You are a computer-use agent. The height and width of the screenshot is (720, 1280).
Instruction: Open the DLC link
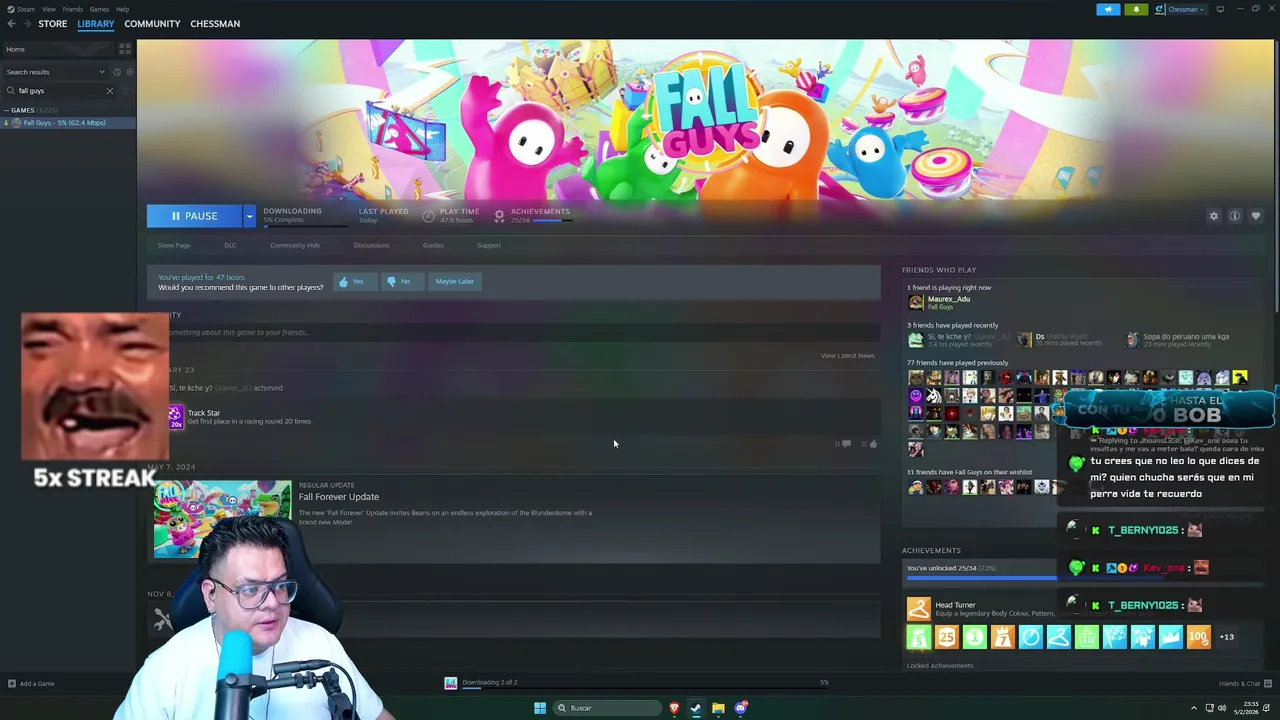pos(230,245)
